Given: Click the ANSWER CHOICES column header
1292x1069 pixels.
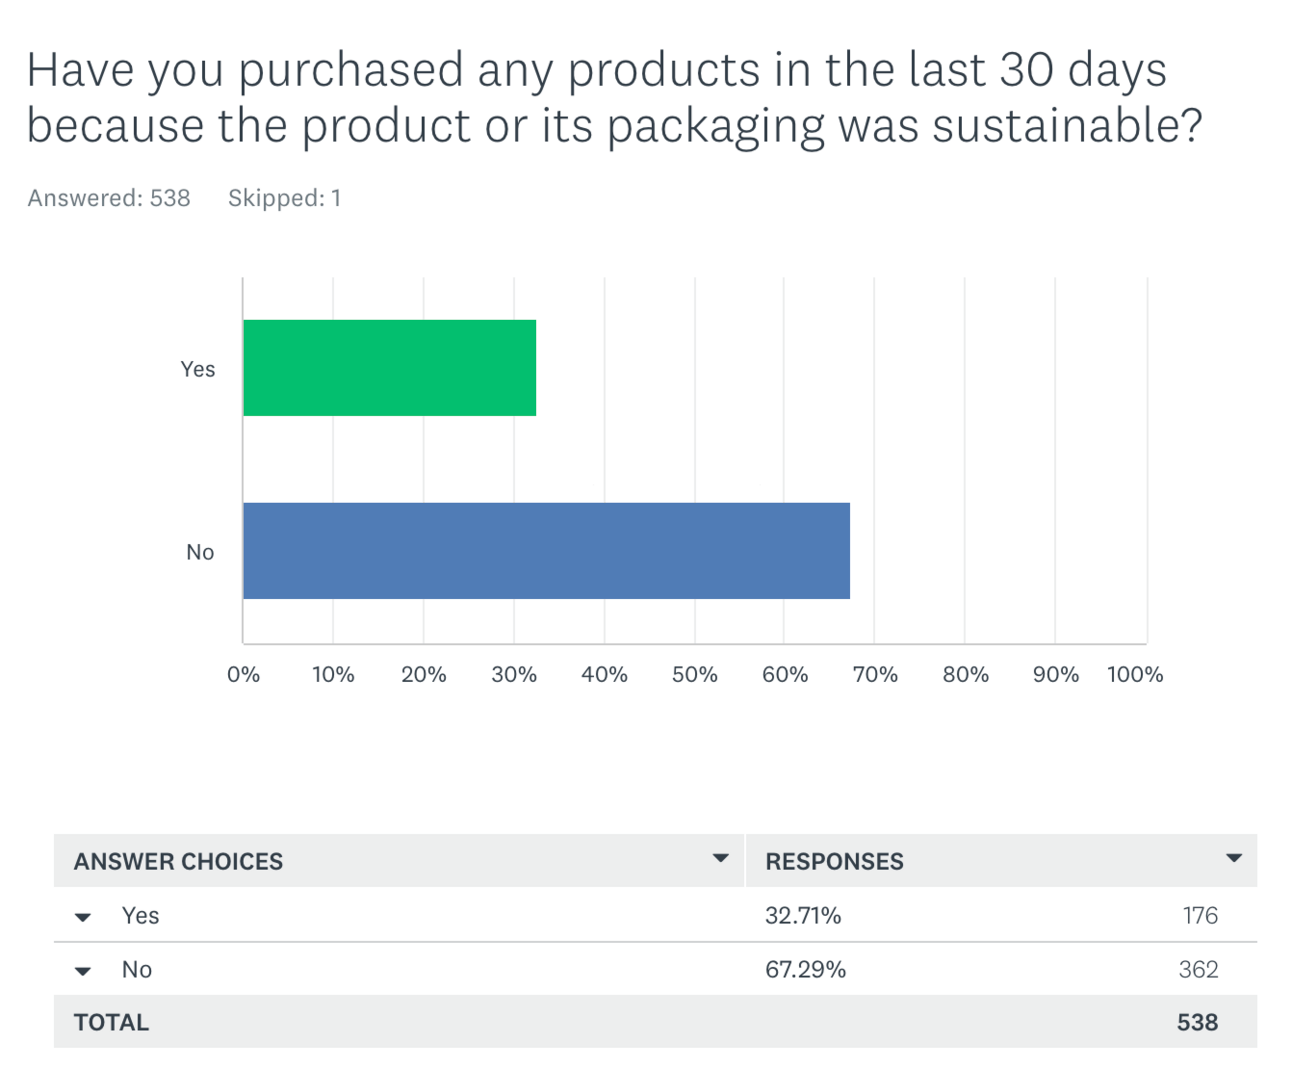Looking at the screenshot, I should (x=178, y=861).
